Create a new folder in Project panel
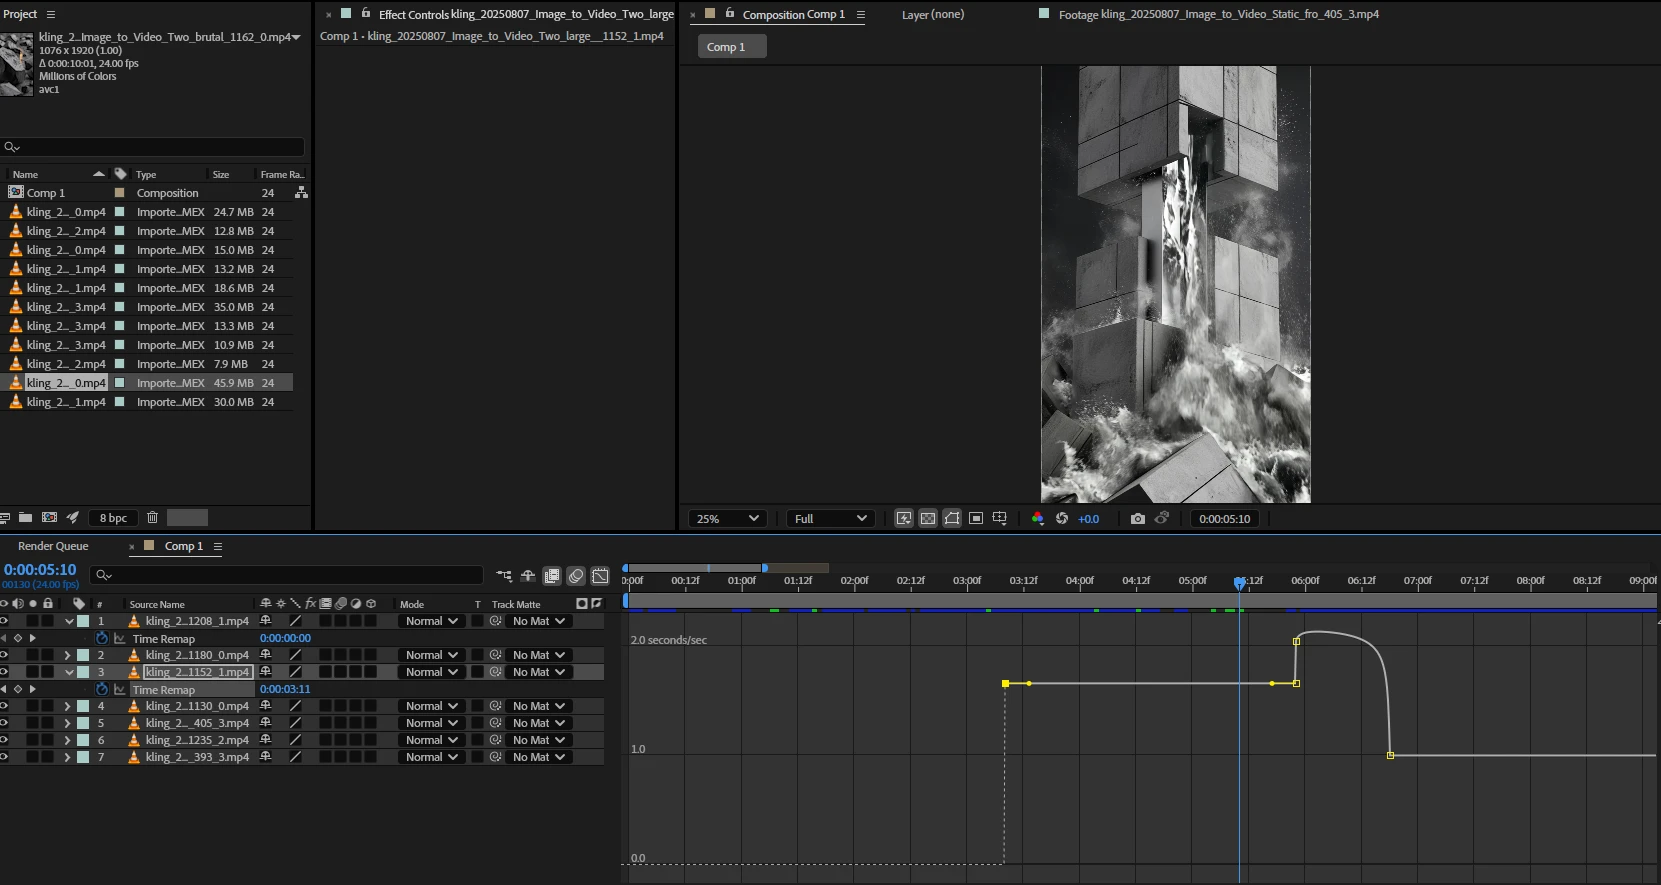 [x=25, y=517]
